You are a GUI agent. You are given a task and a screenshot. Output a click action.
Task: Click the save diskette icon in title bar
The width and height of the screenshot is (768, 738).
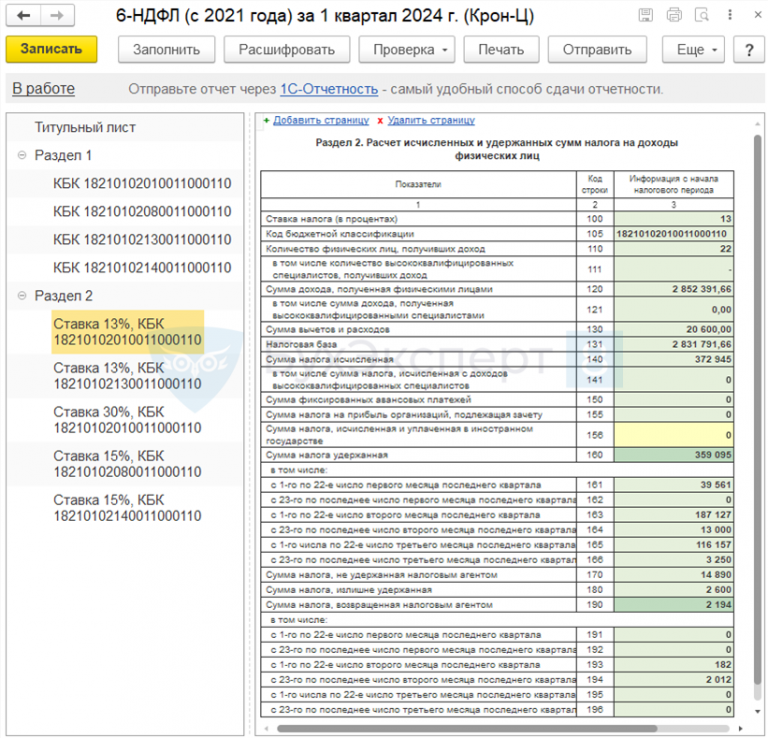coord(647,16)
